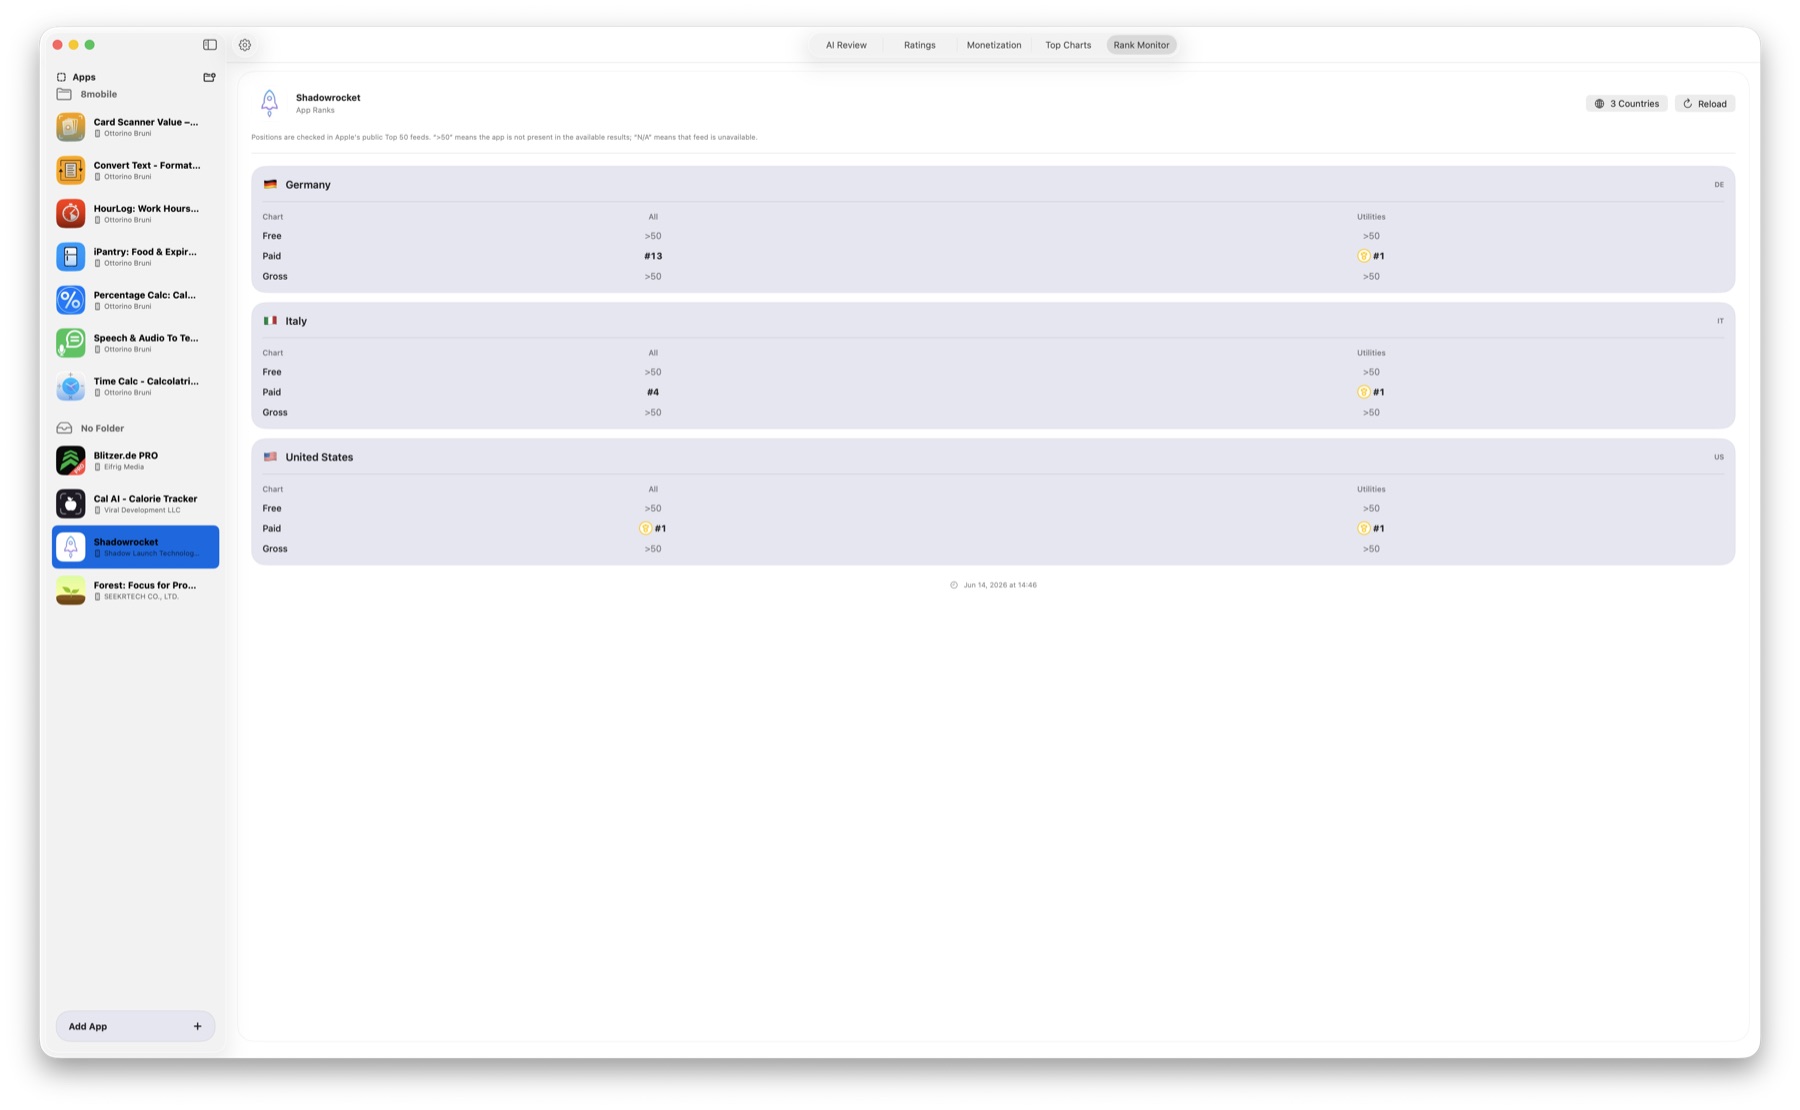Open the 3 Countries selector
The image size is (1800, 1110).
[x=1626, y=104]
